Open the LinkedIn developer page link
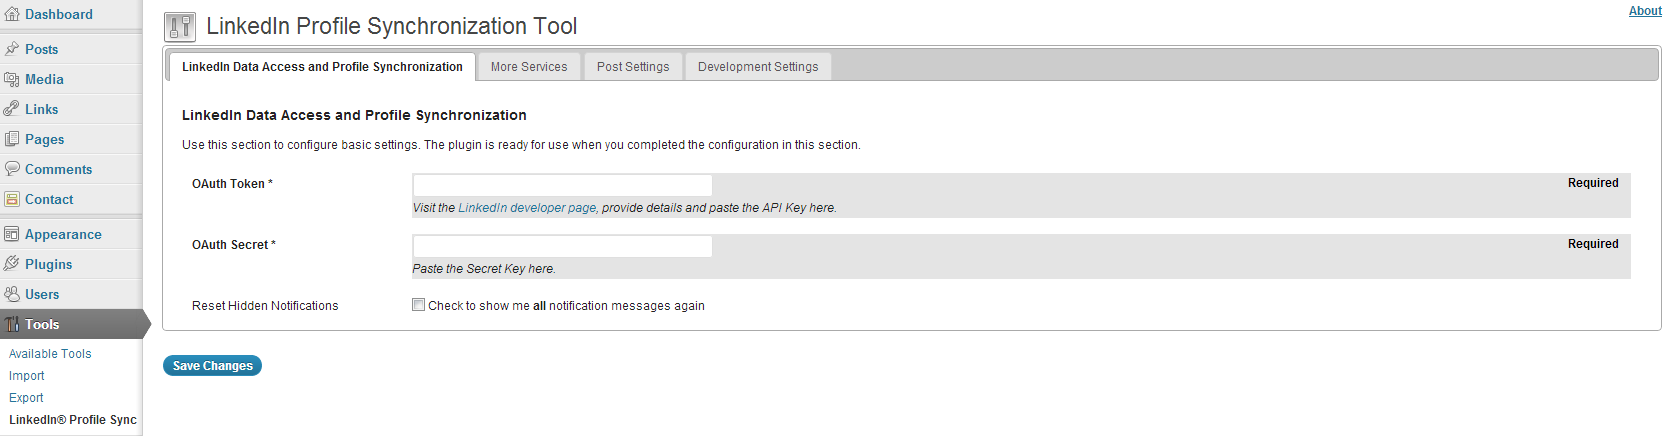 [527, 208]
